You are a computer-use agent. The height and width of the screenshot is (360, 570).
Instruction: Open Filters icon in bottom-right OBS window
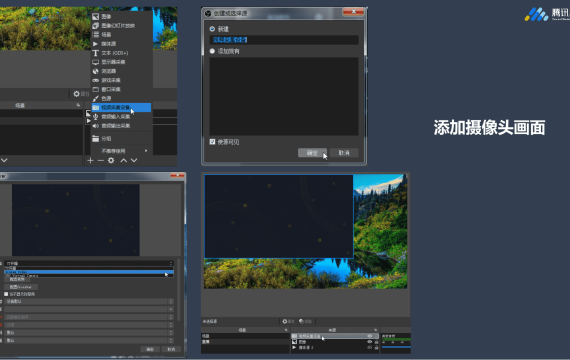pos(301,321)
